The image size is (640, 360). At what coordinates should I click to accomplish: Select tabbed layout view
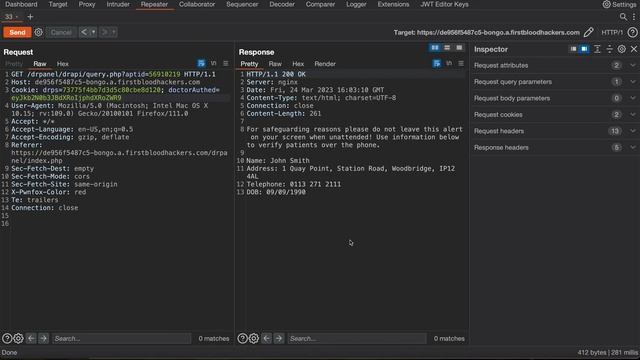(x=459, y=48)
